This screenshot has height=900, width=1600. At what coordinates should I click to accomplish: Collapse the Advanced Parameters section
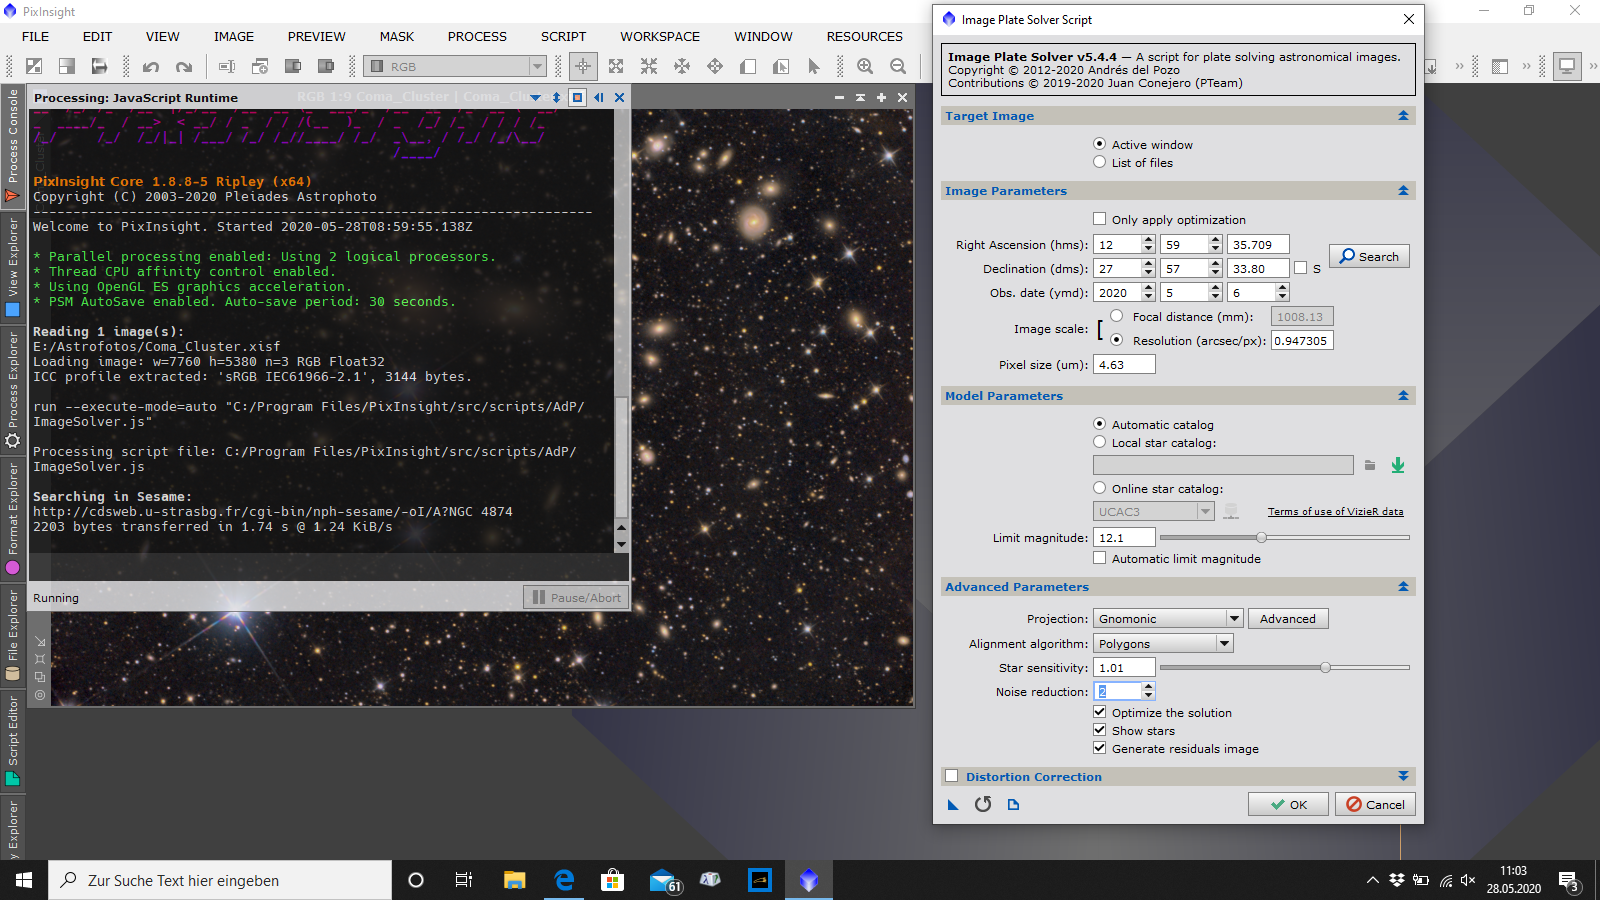[1403, 587]
